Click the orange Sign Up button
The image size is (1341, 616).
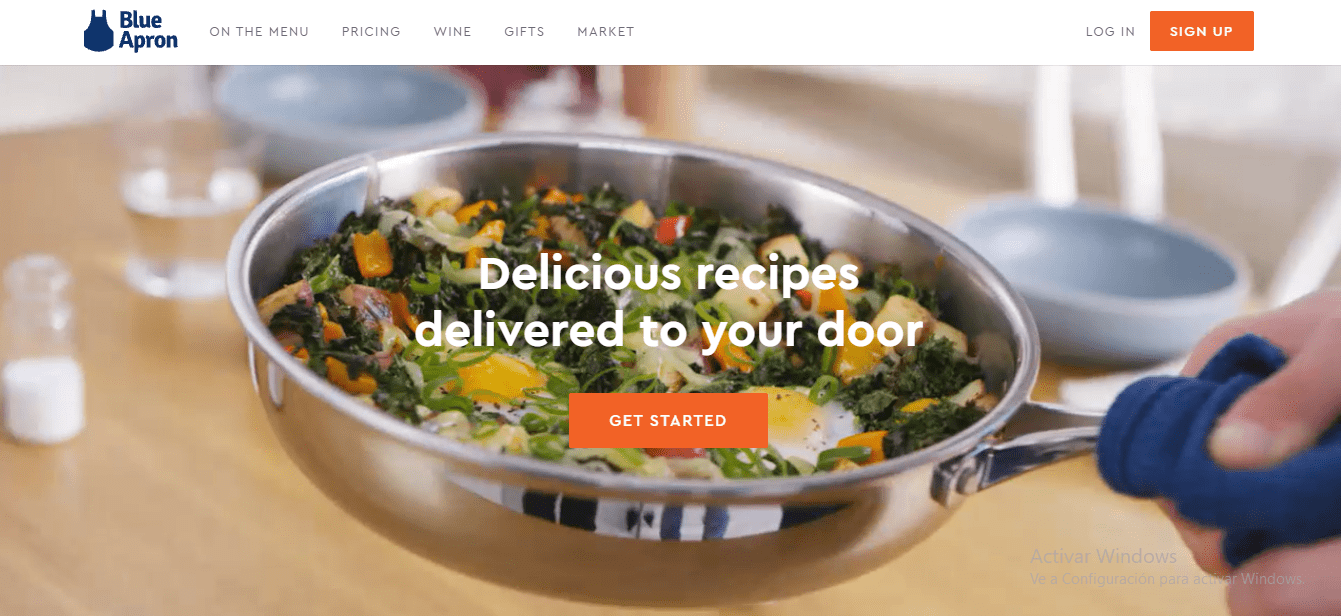tap(1201, 31)
